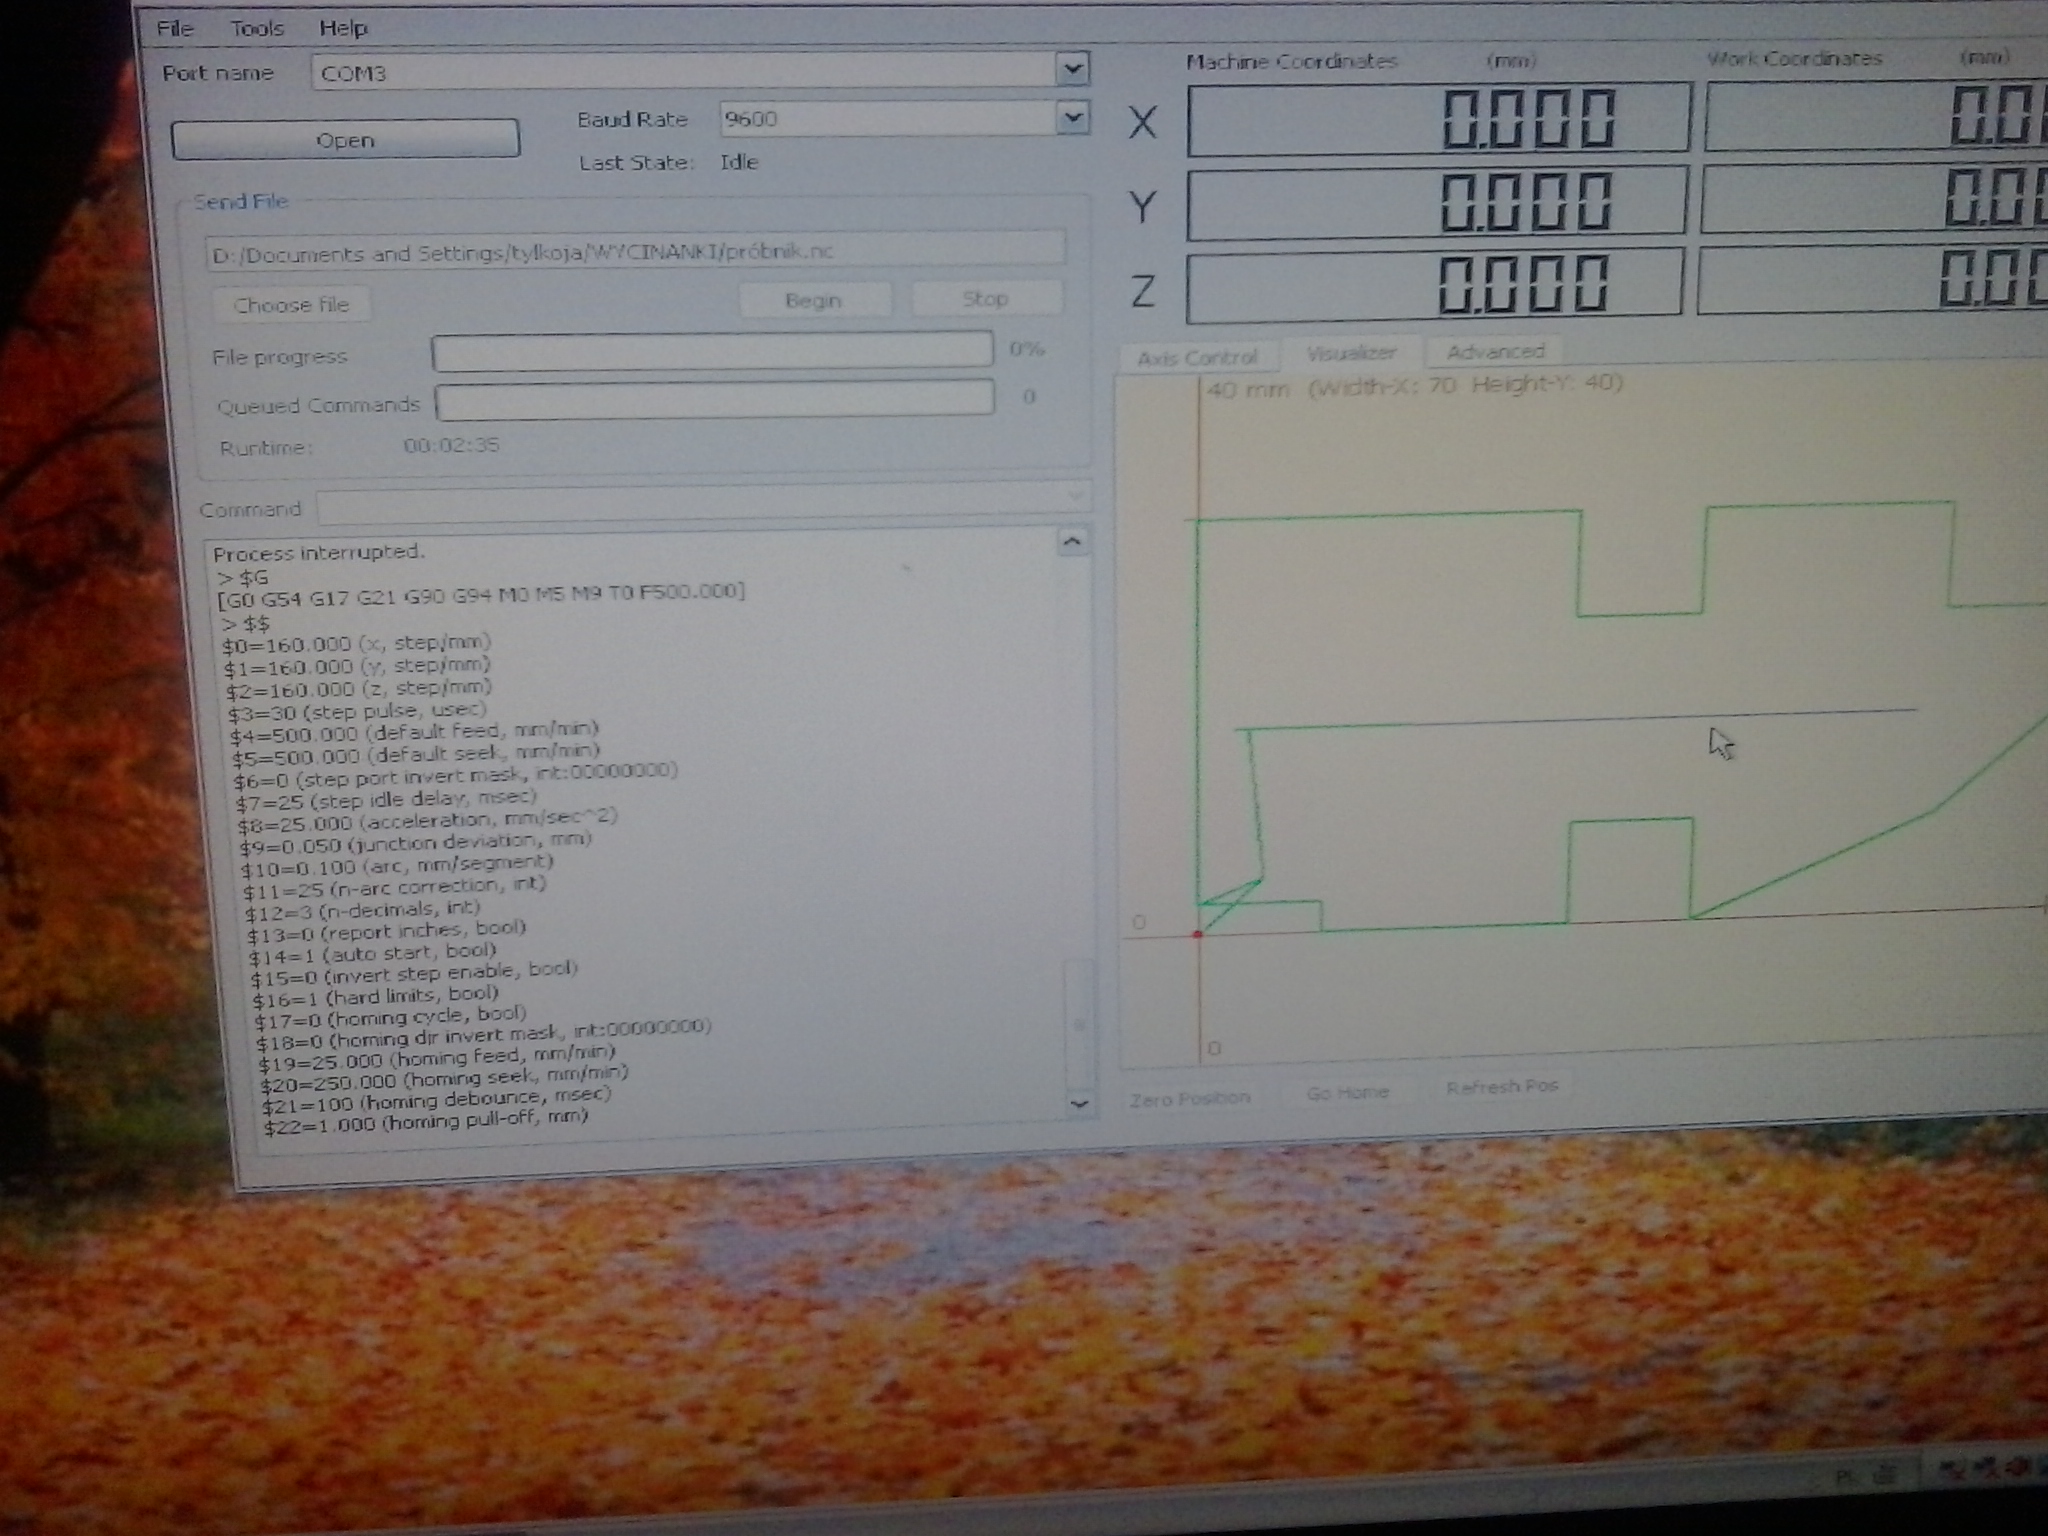The height and width of the screenshot is (1536, 2048).
Task: Expand the Port name dropdown arrow
Action: click(x=1072, y=70)
